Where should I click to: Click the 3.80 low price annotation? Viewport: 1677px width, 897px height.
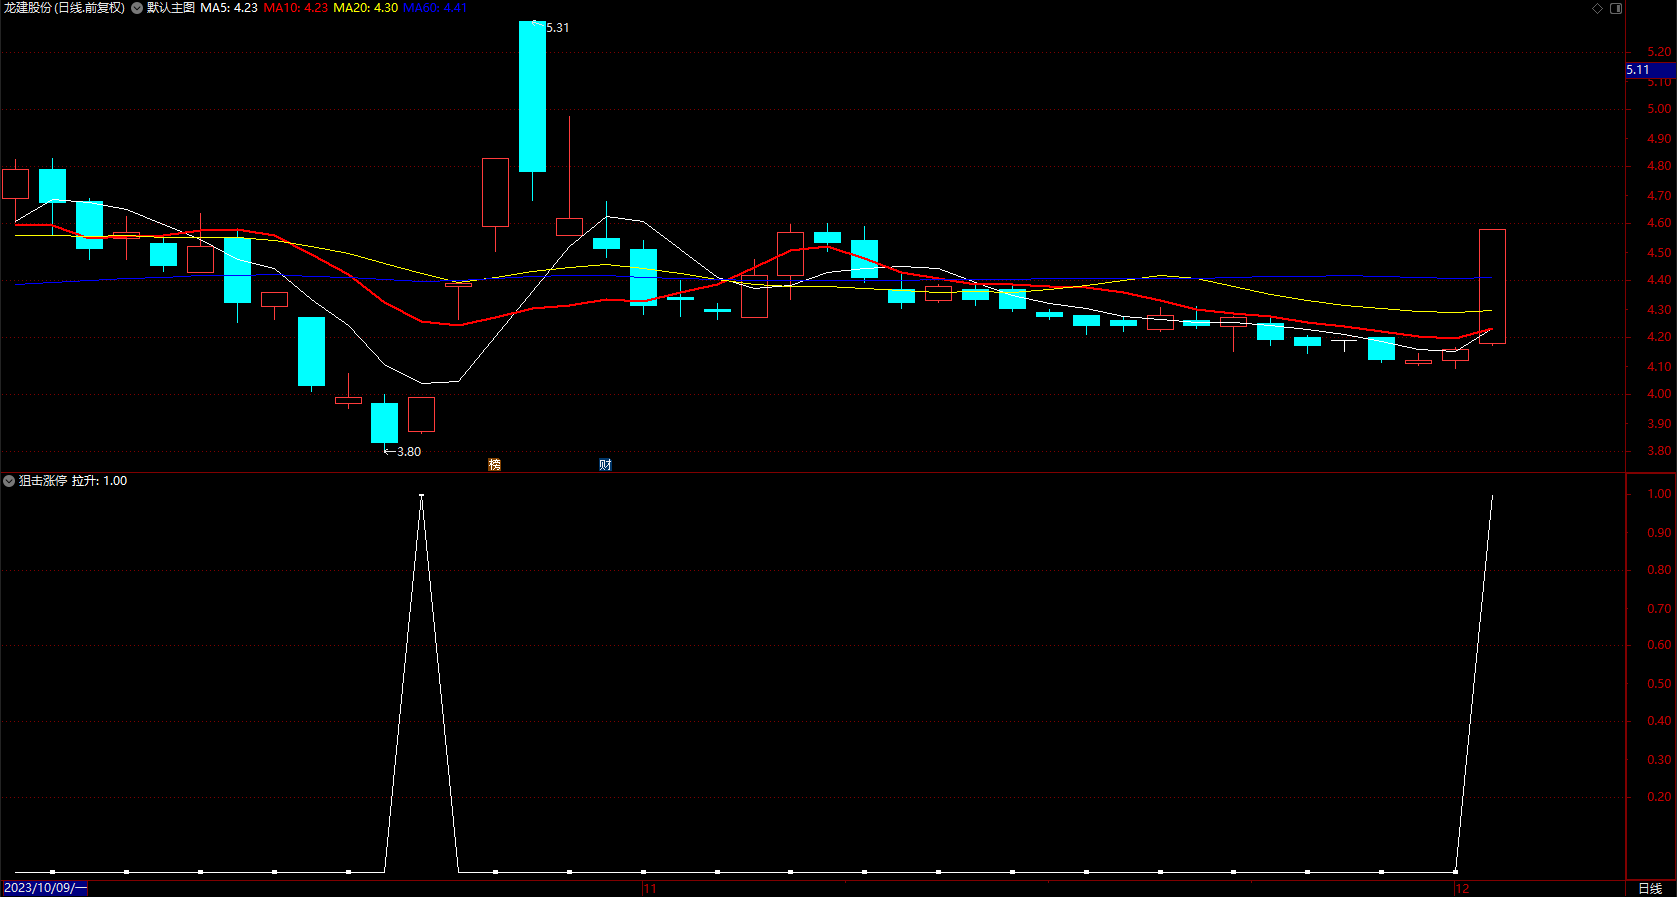pos(408,452)
